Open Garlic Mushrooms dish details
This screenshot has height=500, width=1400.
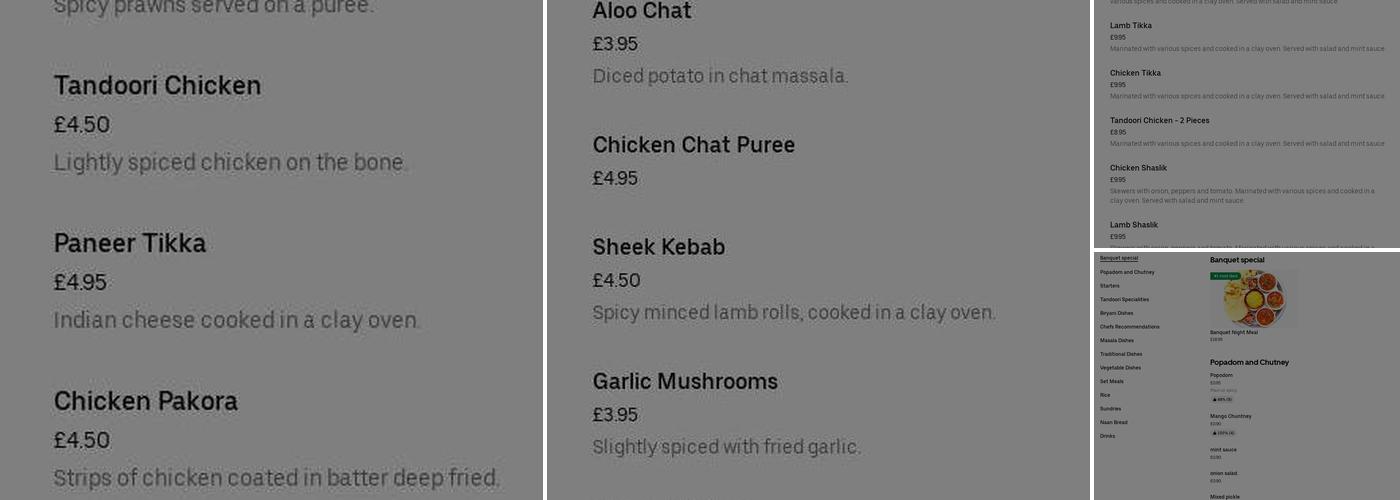[685, 382]
